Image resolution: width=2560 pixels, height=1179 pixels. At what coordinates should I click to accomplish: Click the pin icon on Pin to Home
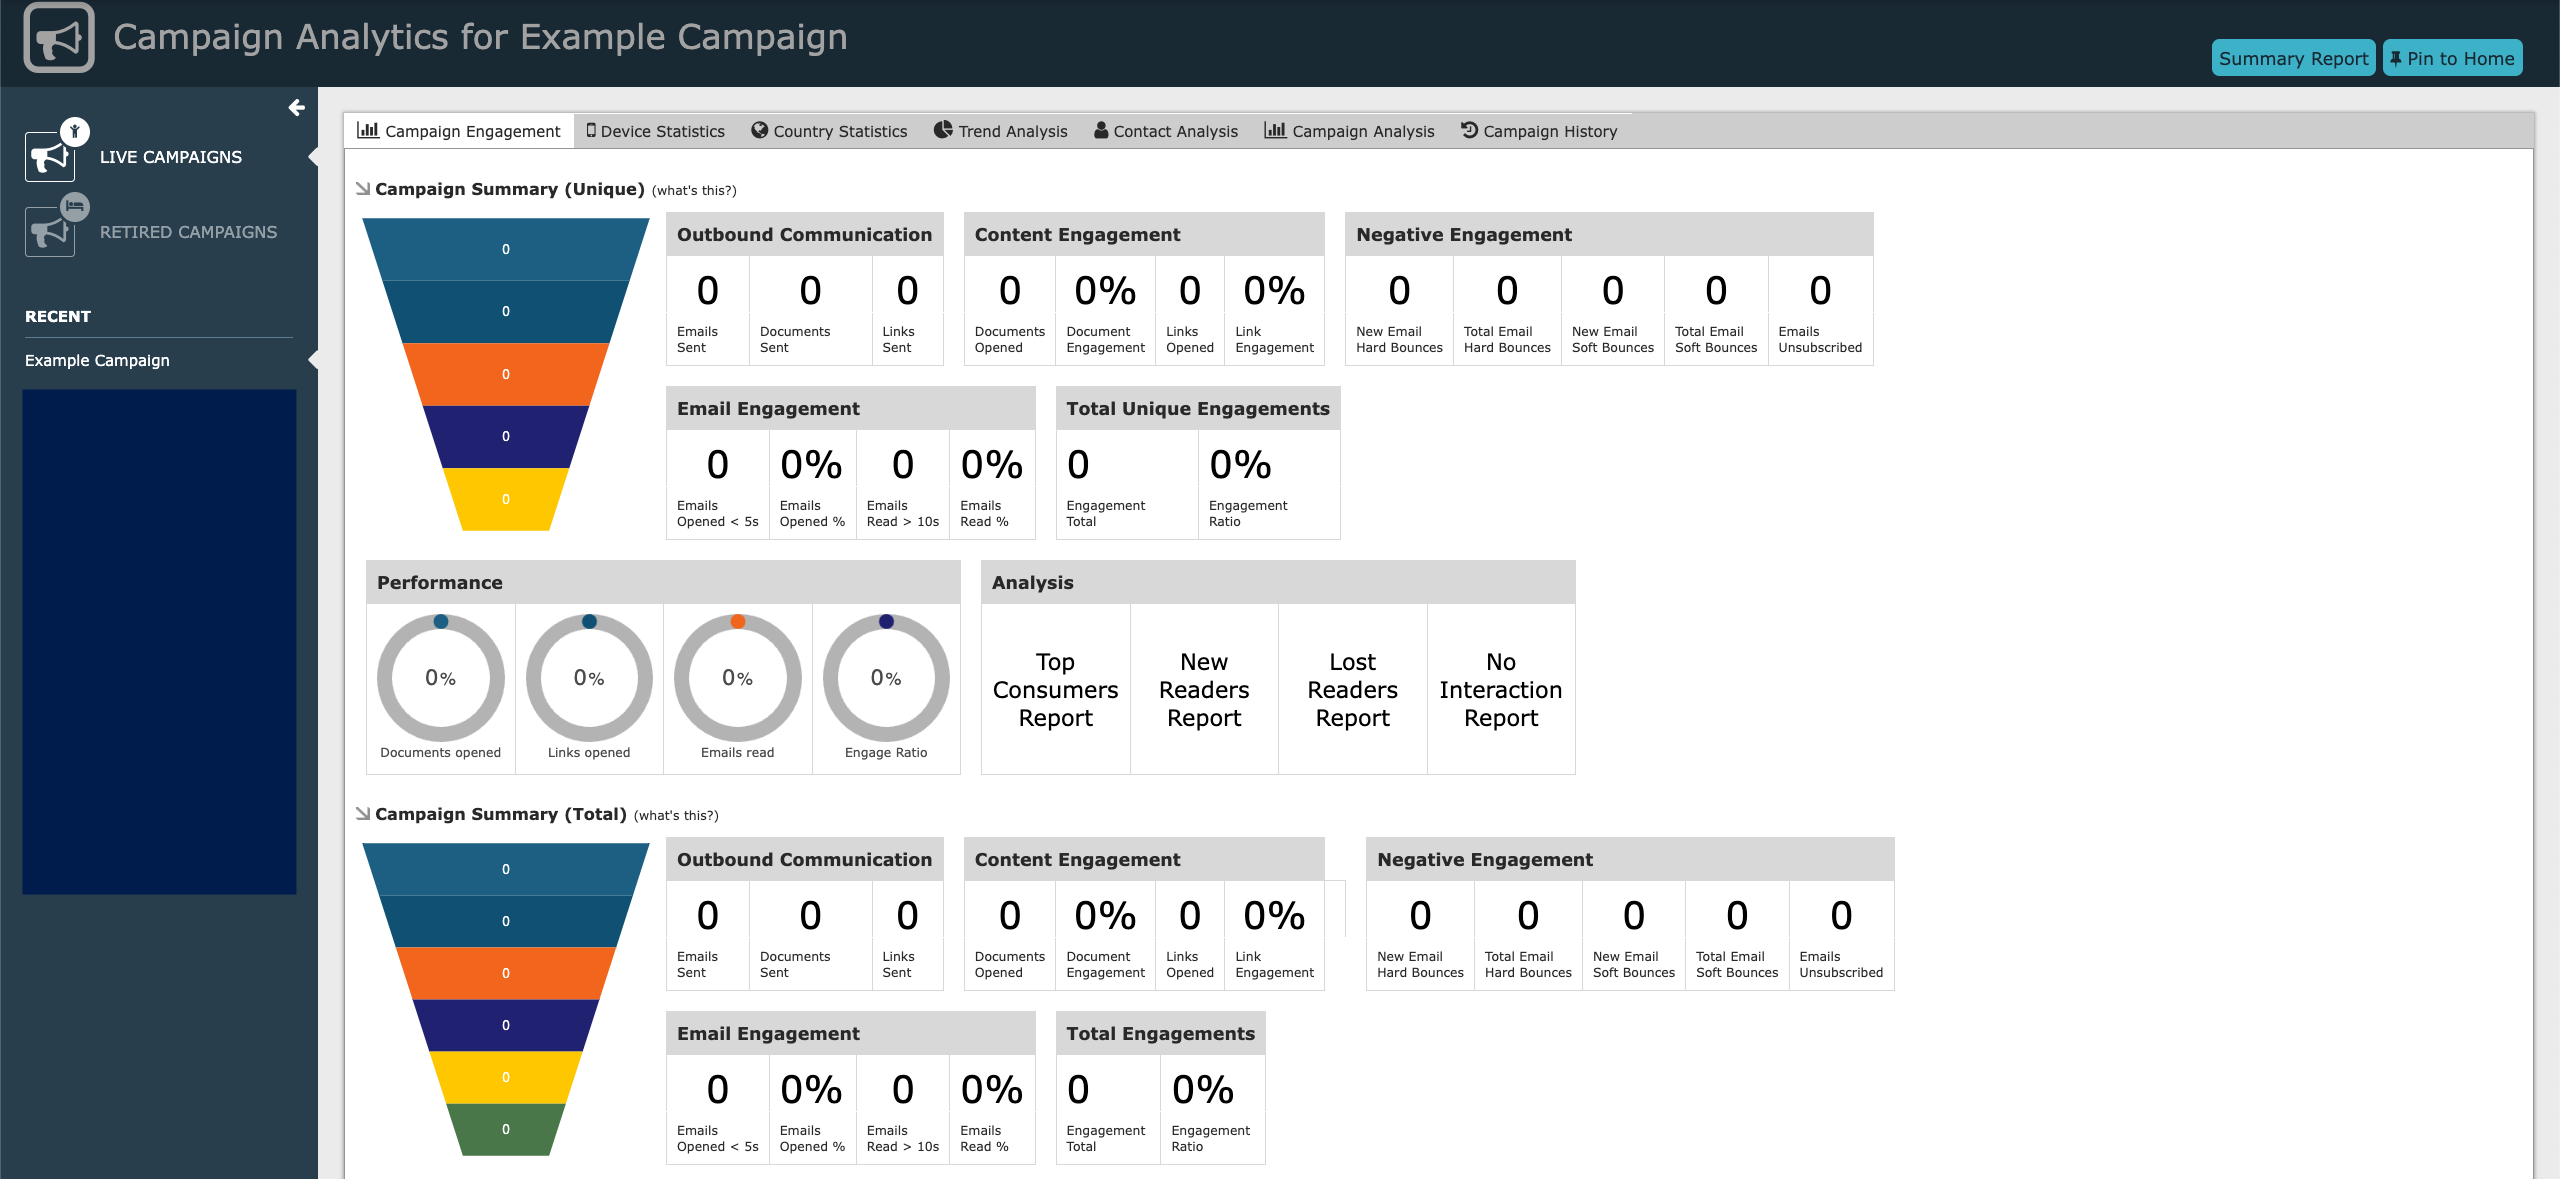pyautogui.click(x=2396, y=58)
